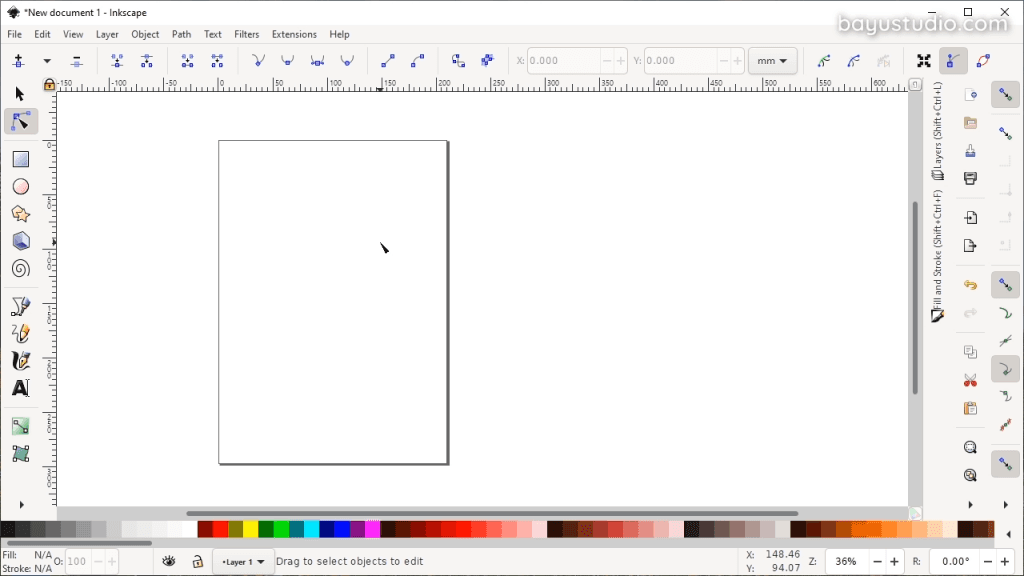
Task: Toggle layer visibility eye icon
Action: click(x=168, y=561)
